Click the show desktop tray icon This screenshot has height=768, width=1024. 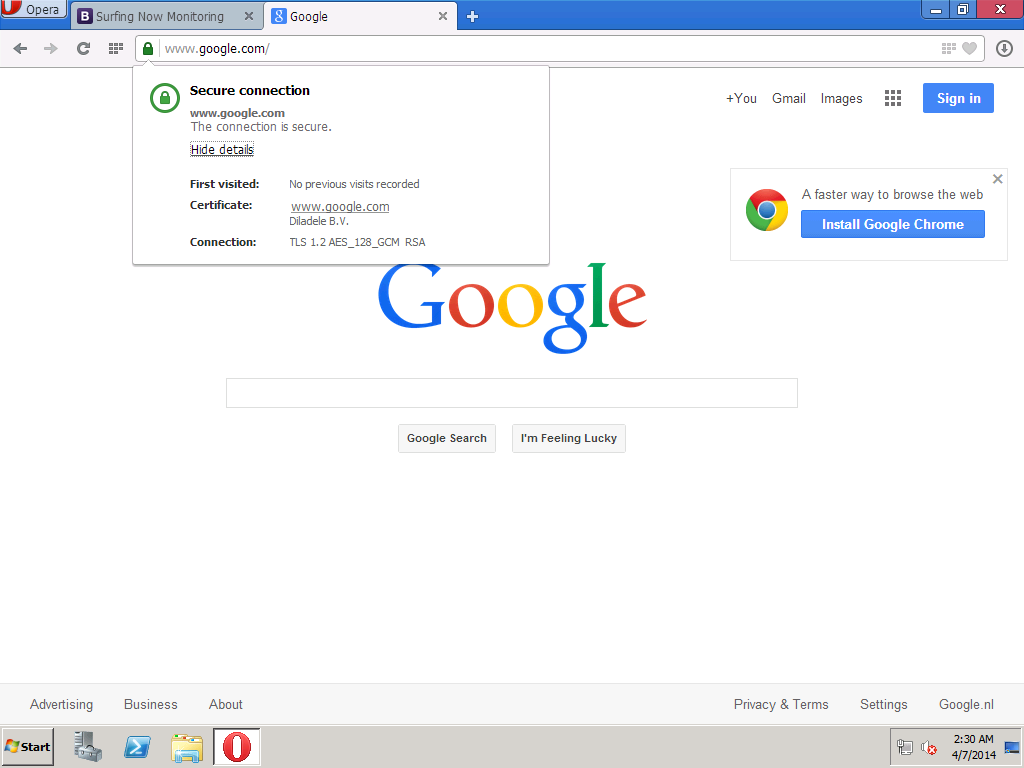tap(1012, 747)
